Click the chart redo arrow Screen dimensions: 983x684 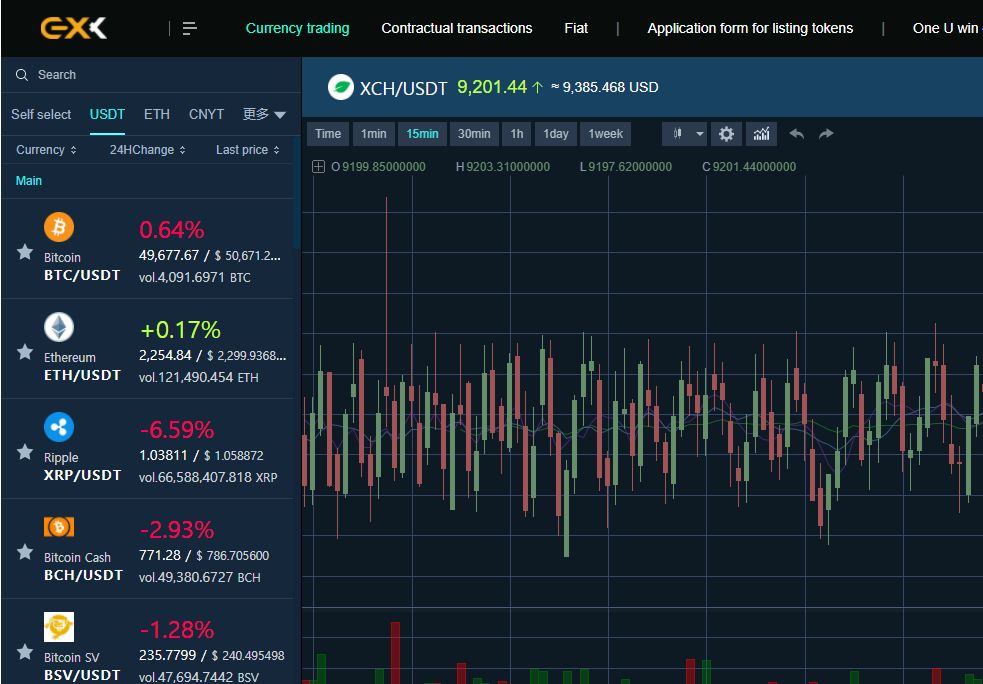coord(826,134)
